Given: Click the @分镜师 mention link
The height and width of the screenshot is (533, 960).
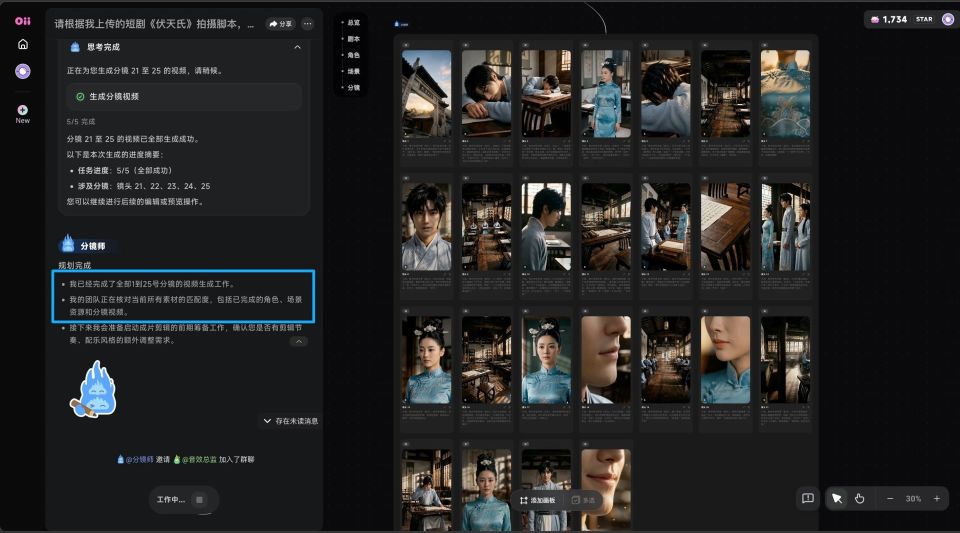Looking at the screenshot, I should pos(136,459).
